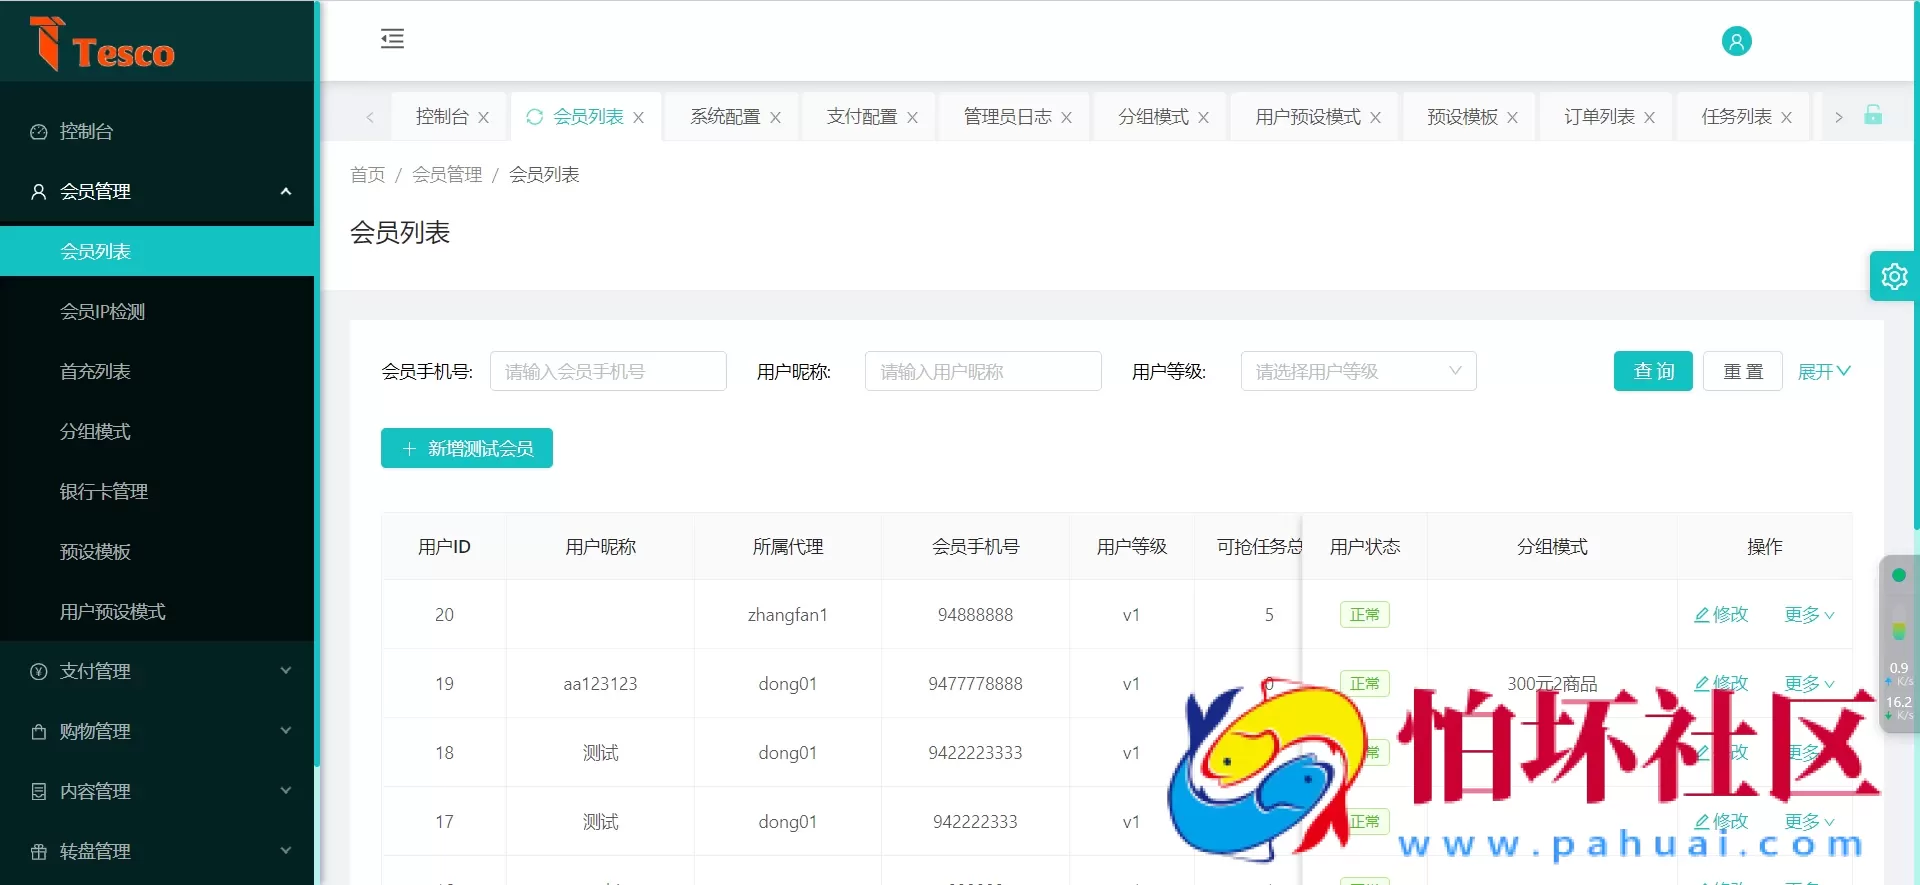
Task: Collapse the 会员管理 sidebar menu
Action: point(157,191)
